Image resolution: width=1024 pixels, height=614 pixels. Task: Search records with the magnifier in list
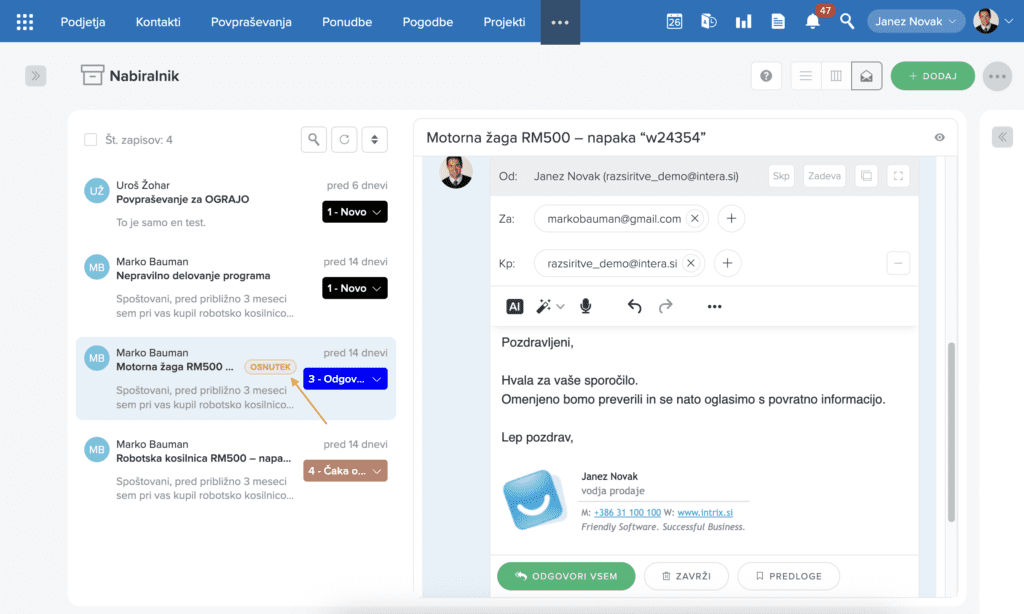point(314,140)
